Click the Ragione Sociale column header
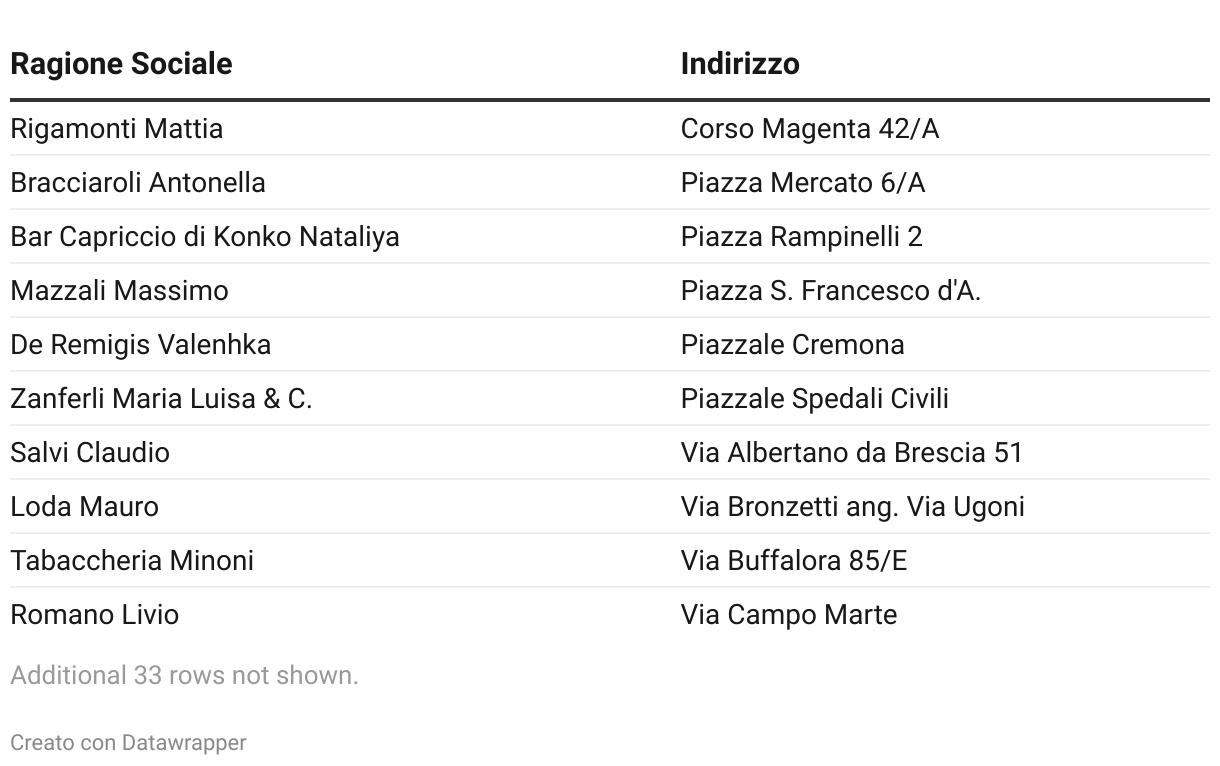Screen dimensions: 1220x766 click(x=121, y=64)
